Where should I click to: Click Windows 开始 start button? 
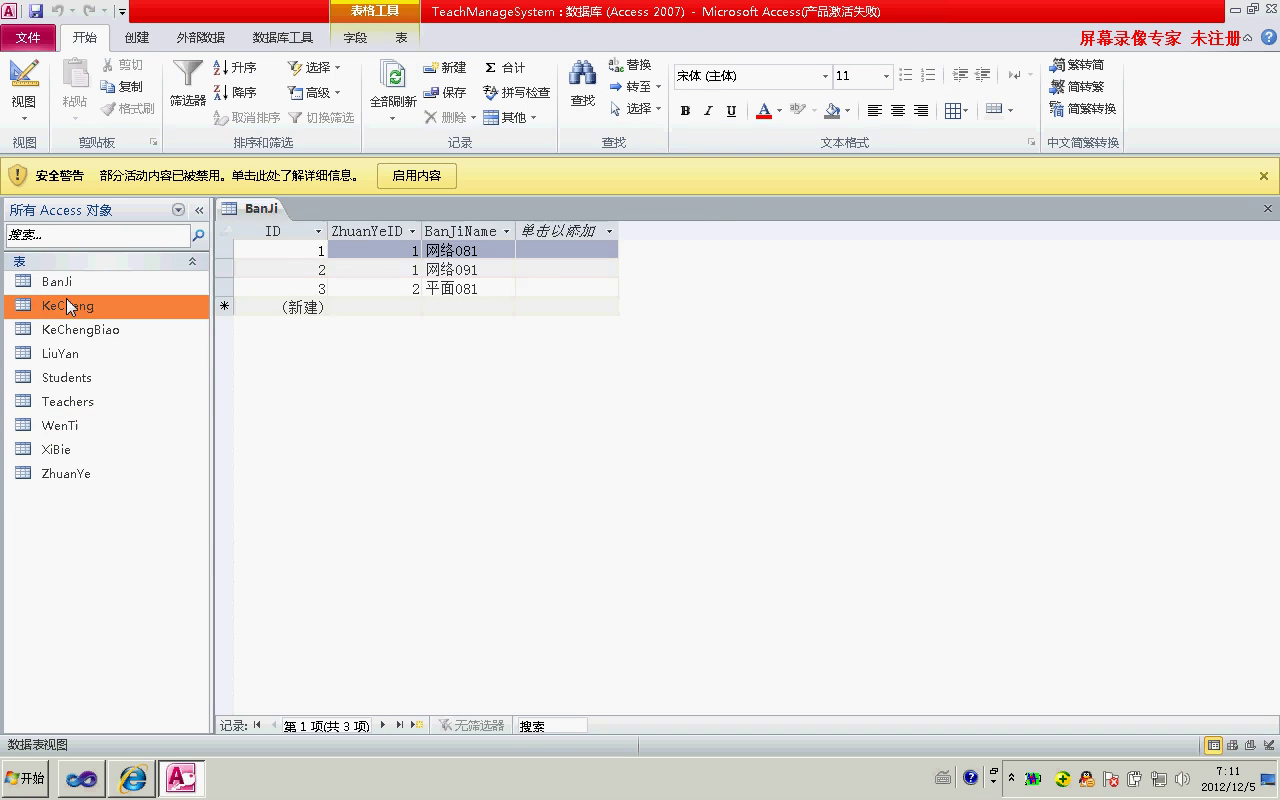pyautogui.click(x=26, y=778)
